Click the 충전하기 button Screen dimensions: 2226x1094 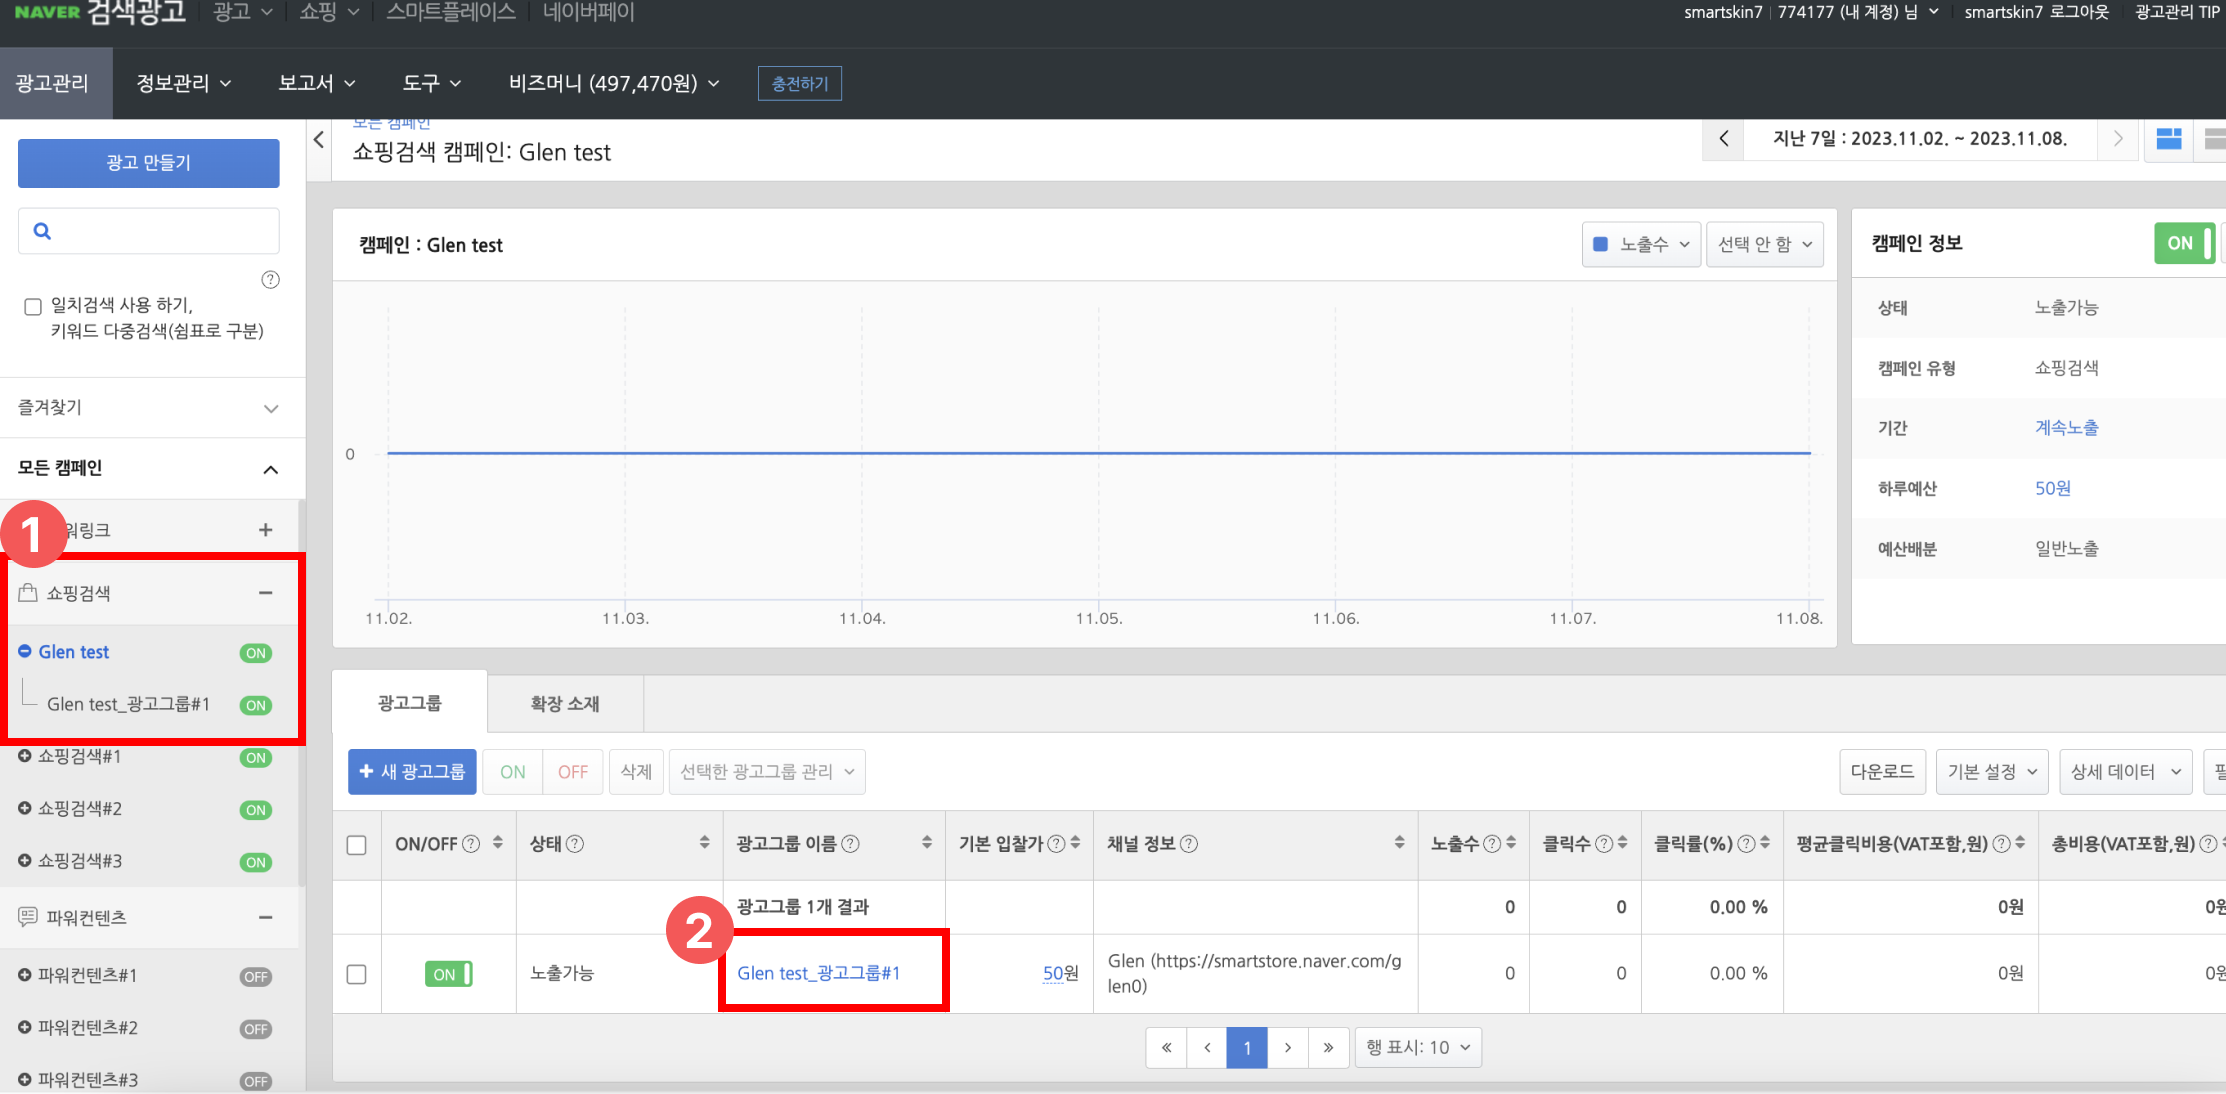(799, 83)
